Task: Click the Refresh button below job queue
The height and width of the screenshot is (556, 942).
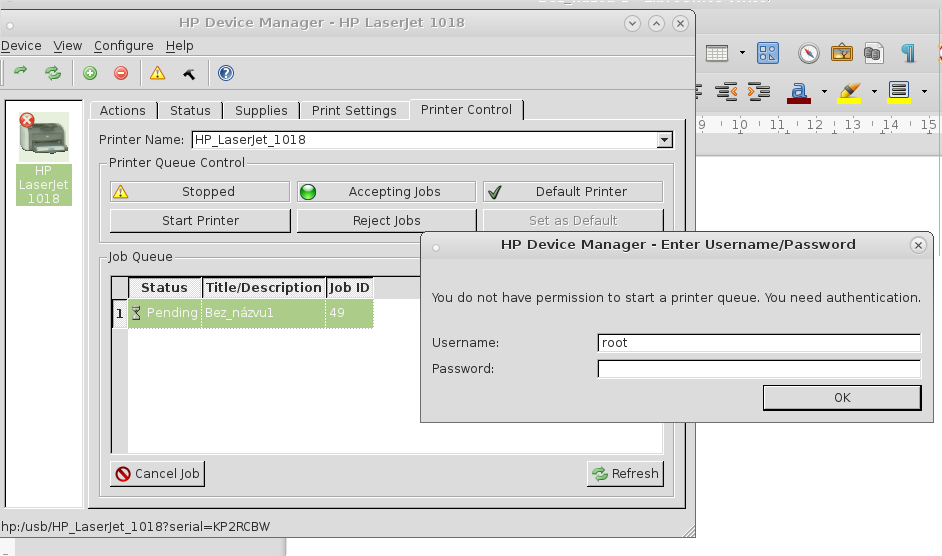Action: click(625, 474)
